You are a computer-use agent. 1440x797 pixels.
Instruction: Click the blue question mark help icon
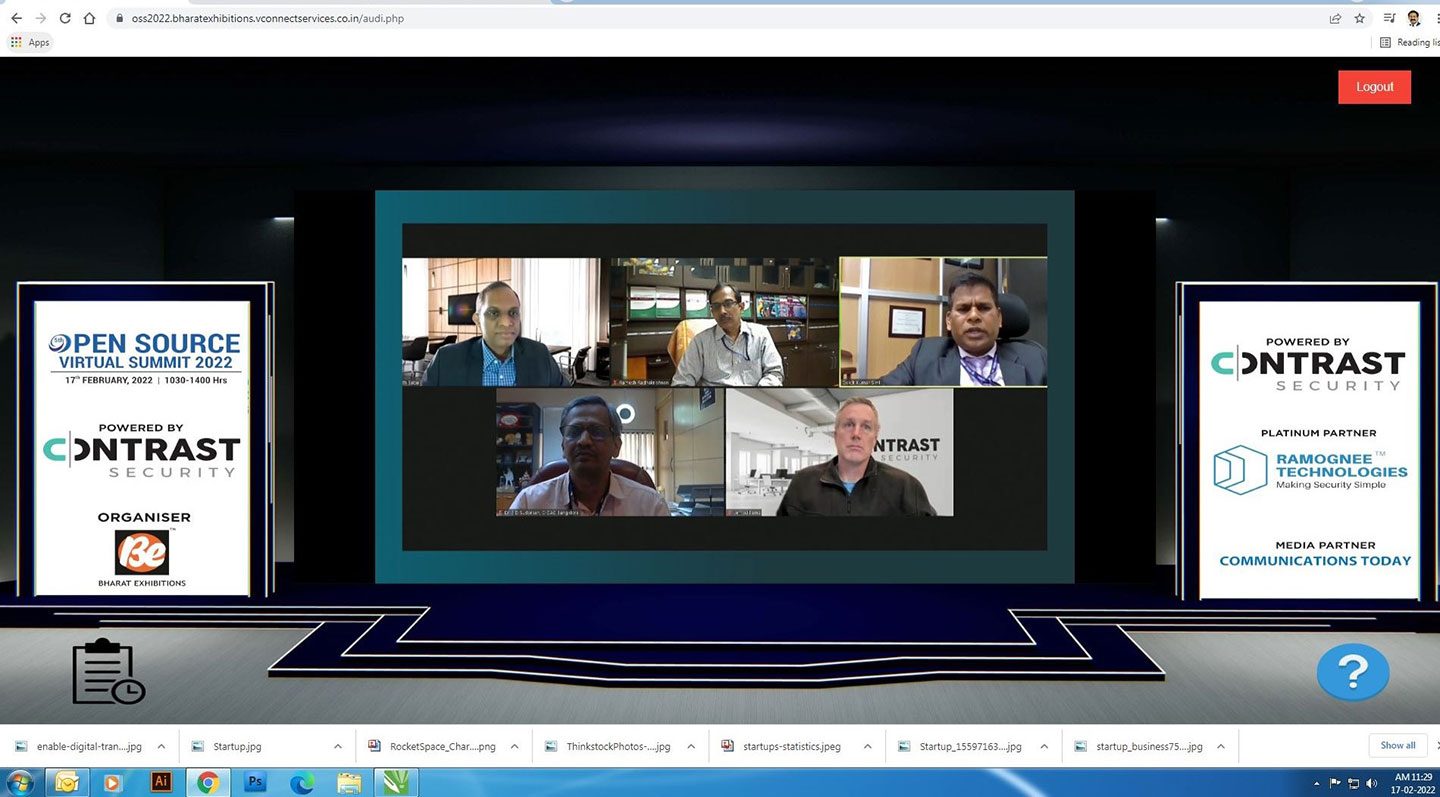1353,672
